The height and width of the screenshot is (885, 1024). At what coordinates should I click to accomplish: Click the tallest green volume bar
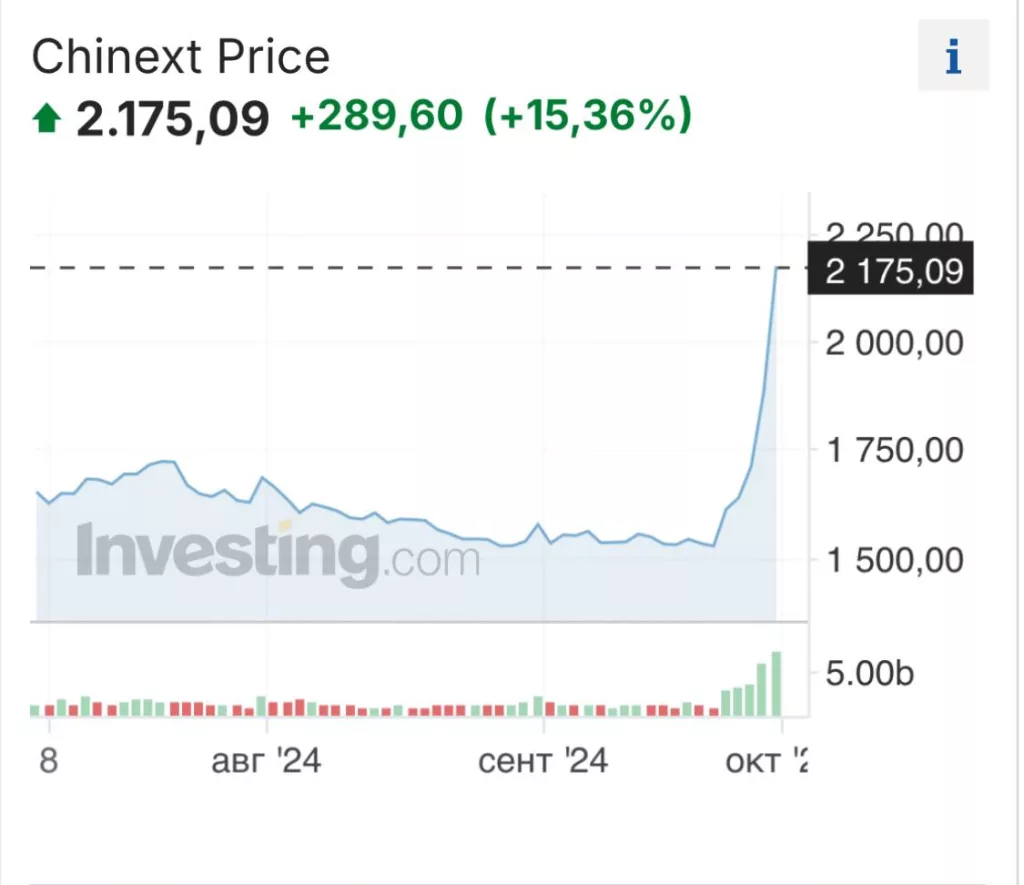(776, 684)
